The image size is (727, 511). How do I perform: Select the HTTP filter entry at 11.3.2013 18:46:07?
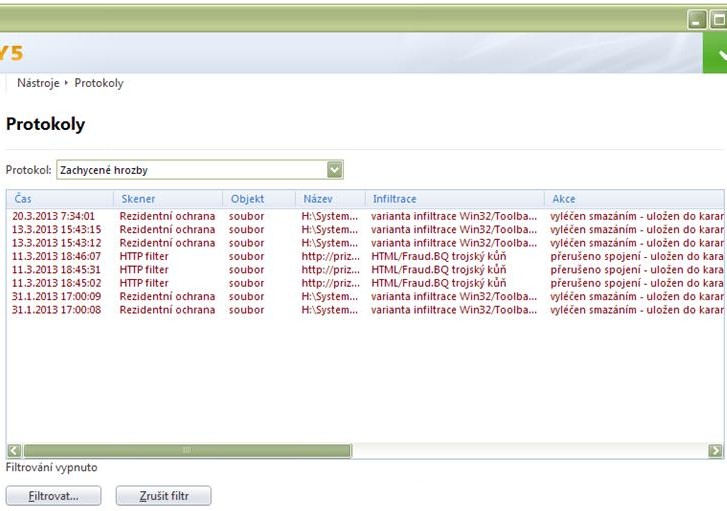(x=56, y=256)
